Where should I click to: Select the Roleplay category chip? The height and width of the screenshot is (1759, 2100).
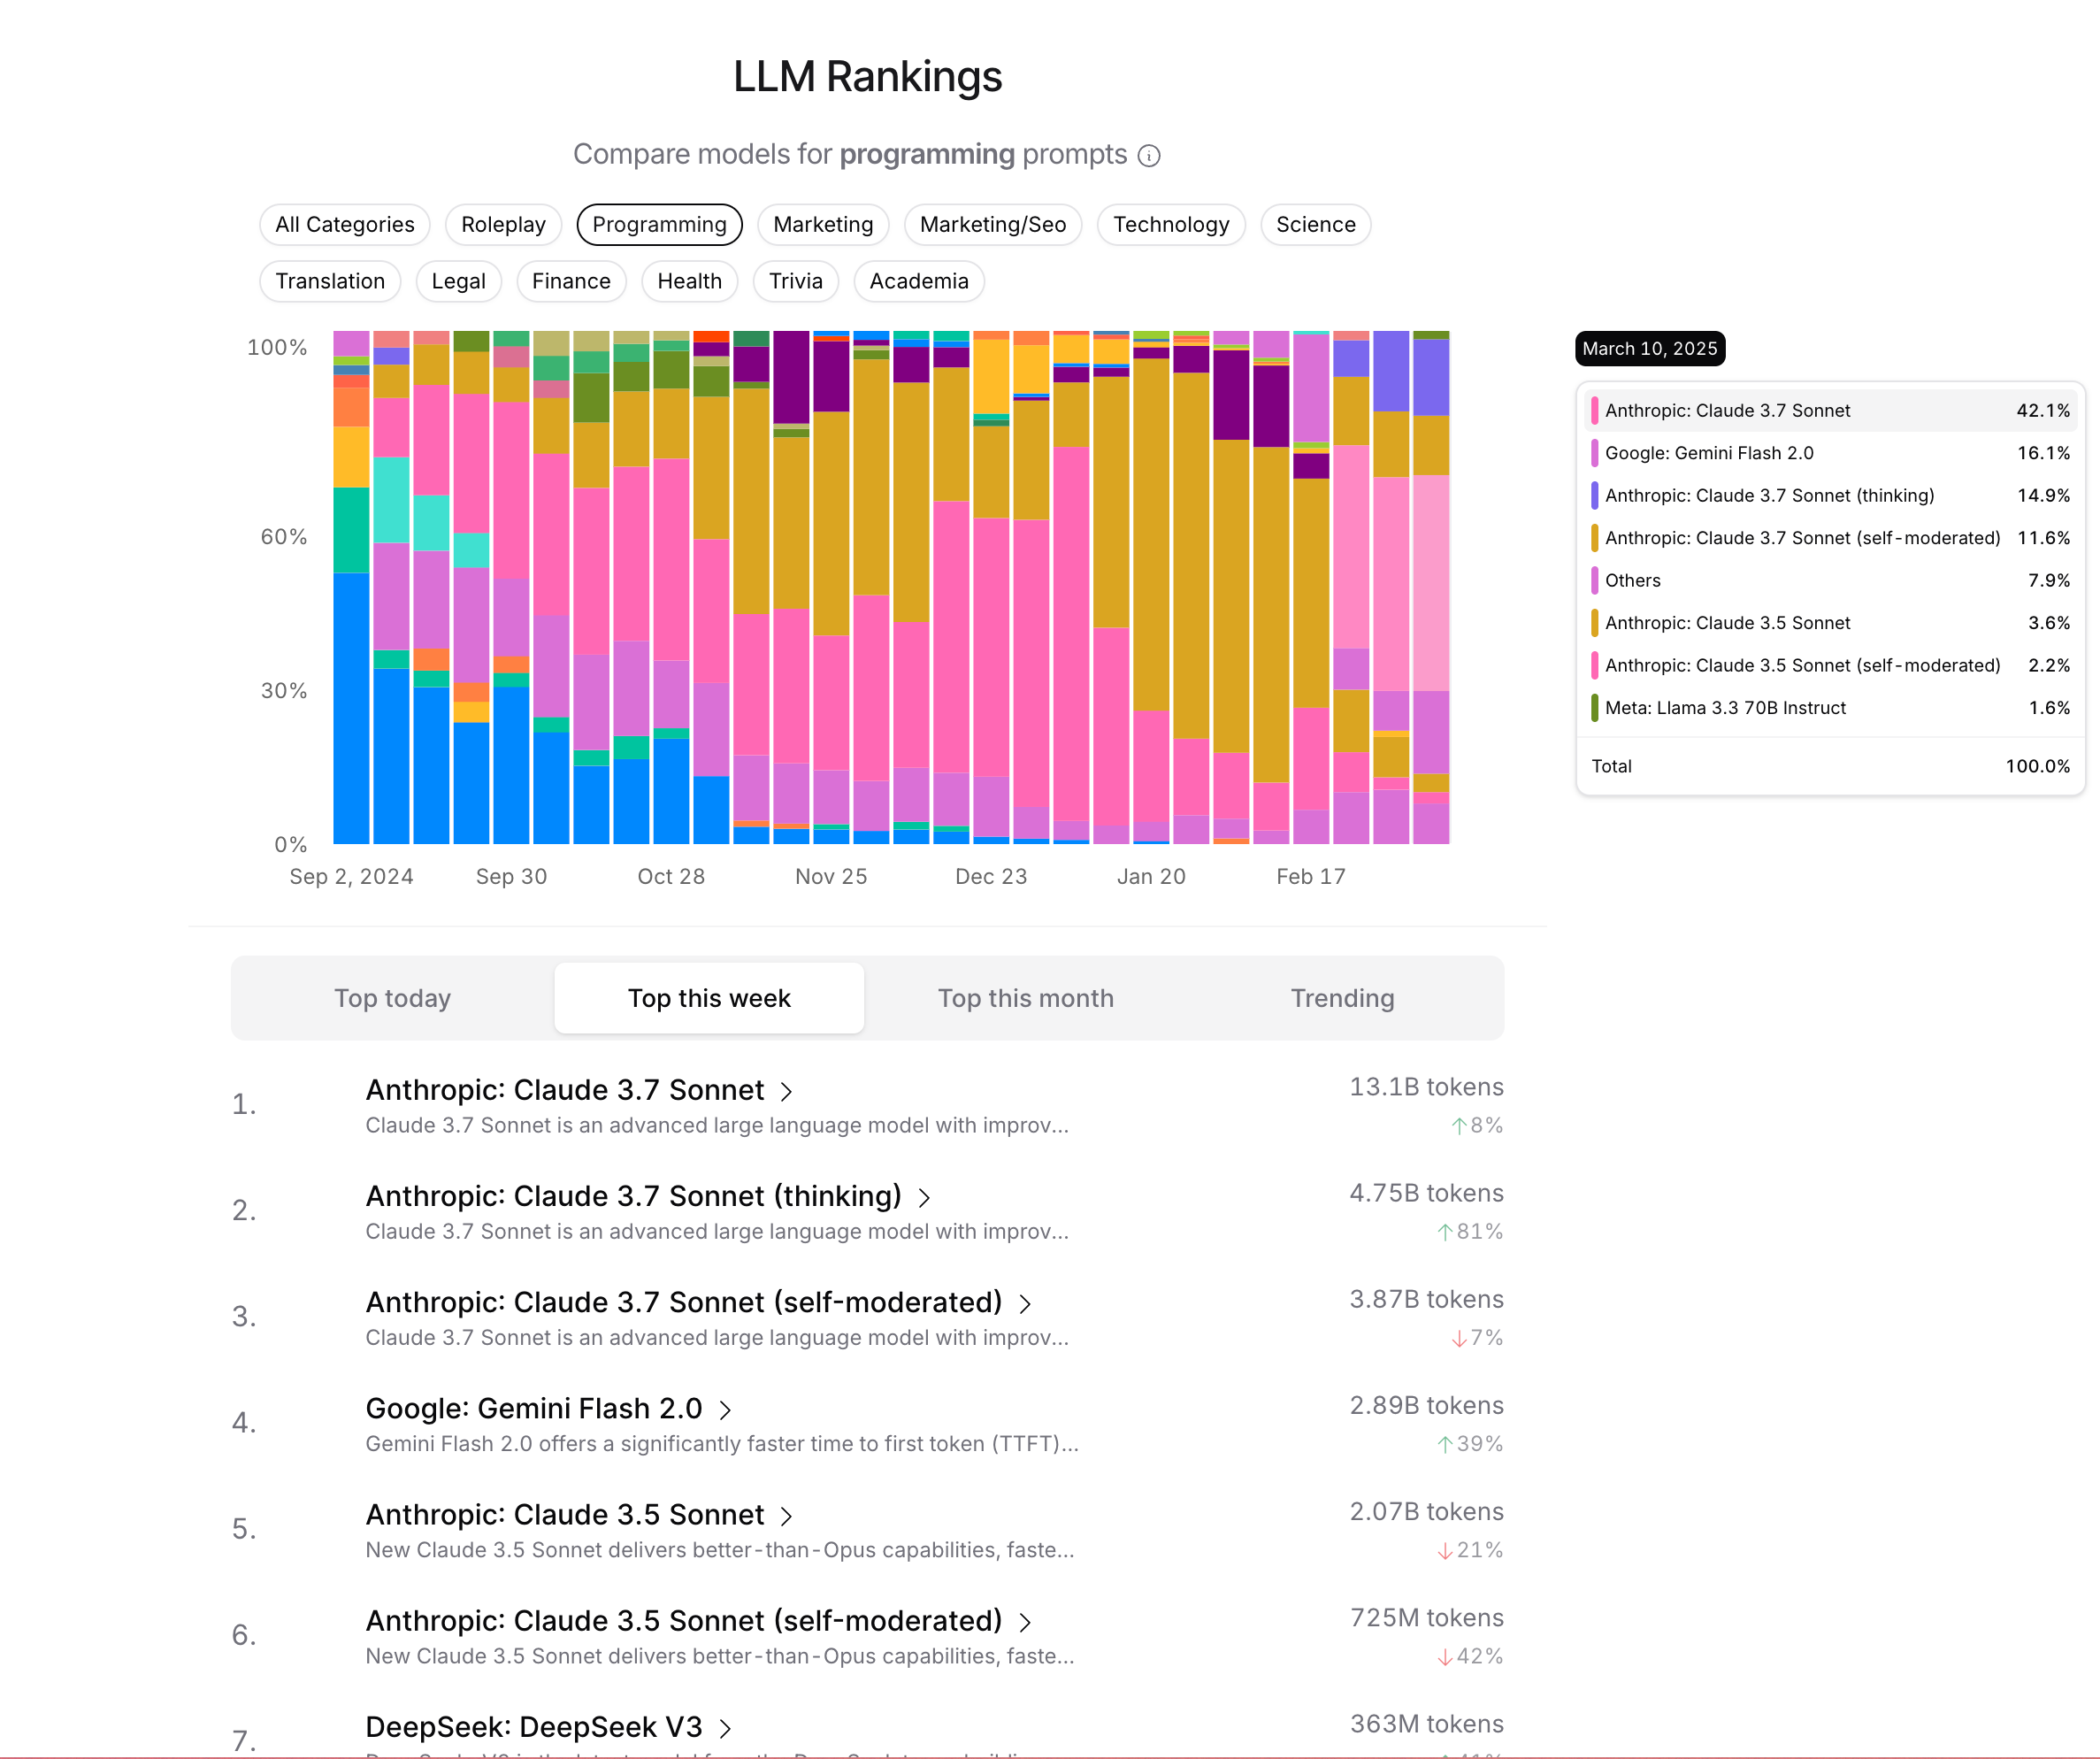coord(503,224)
